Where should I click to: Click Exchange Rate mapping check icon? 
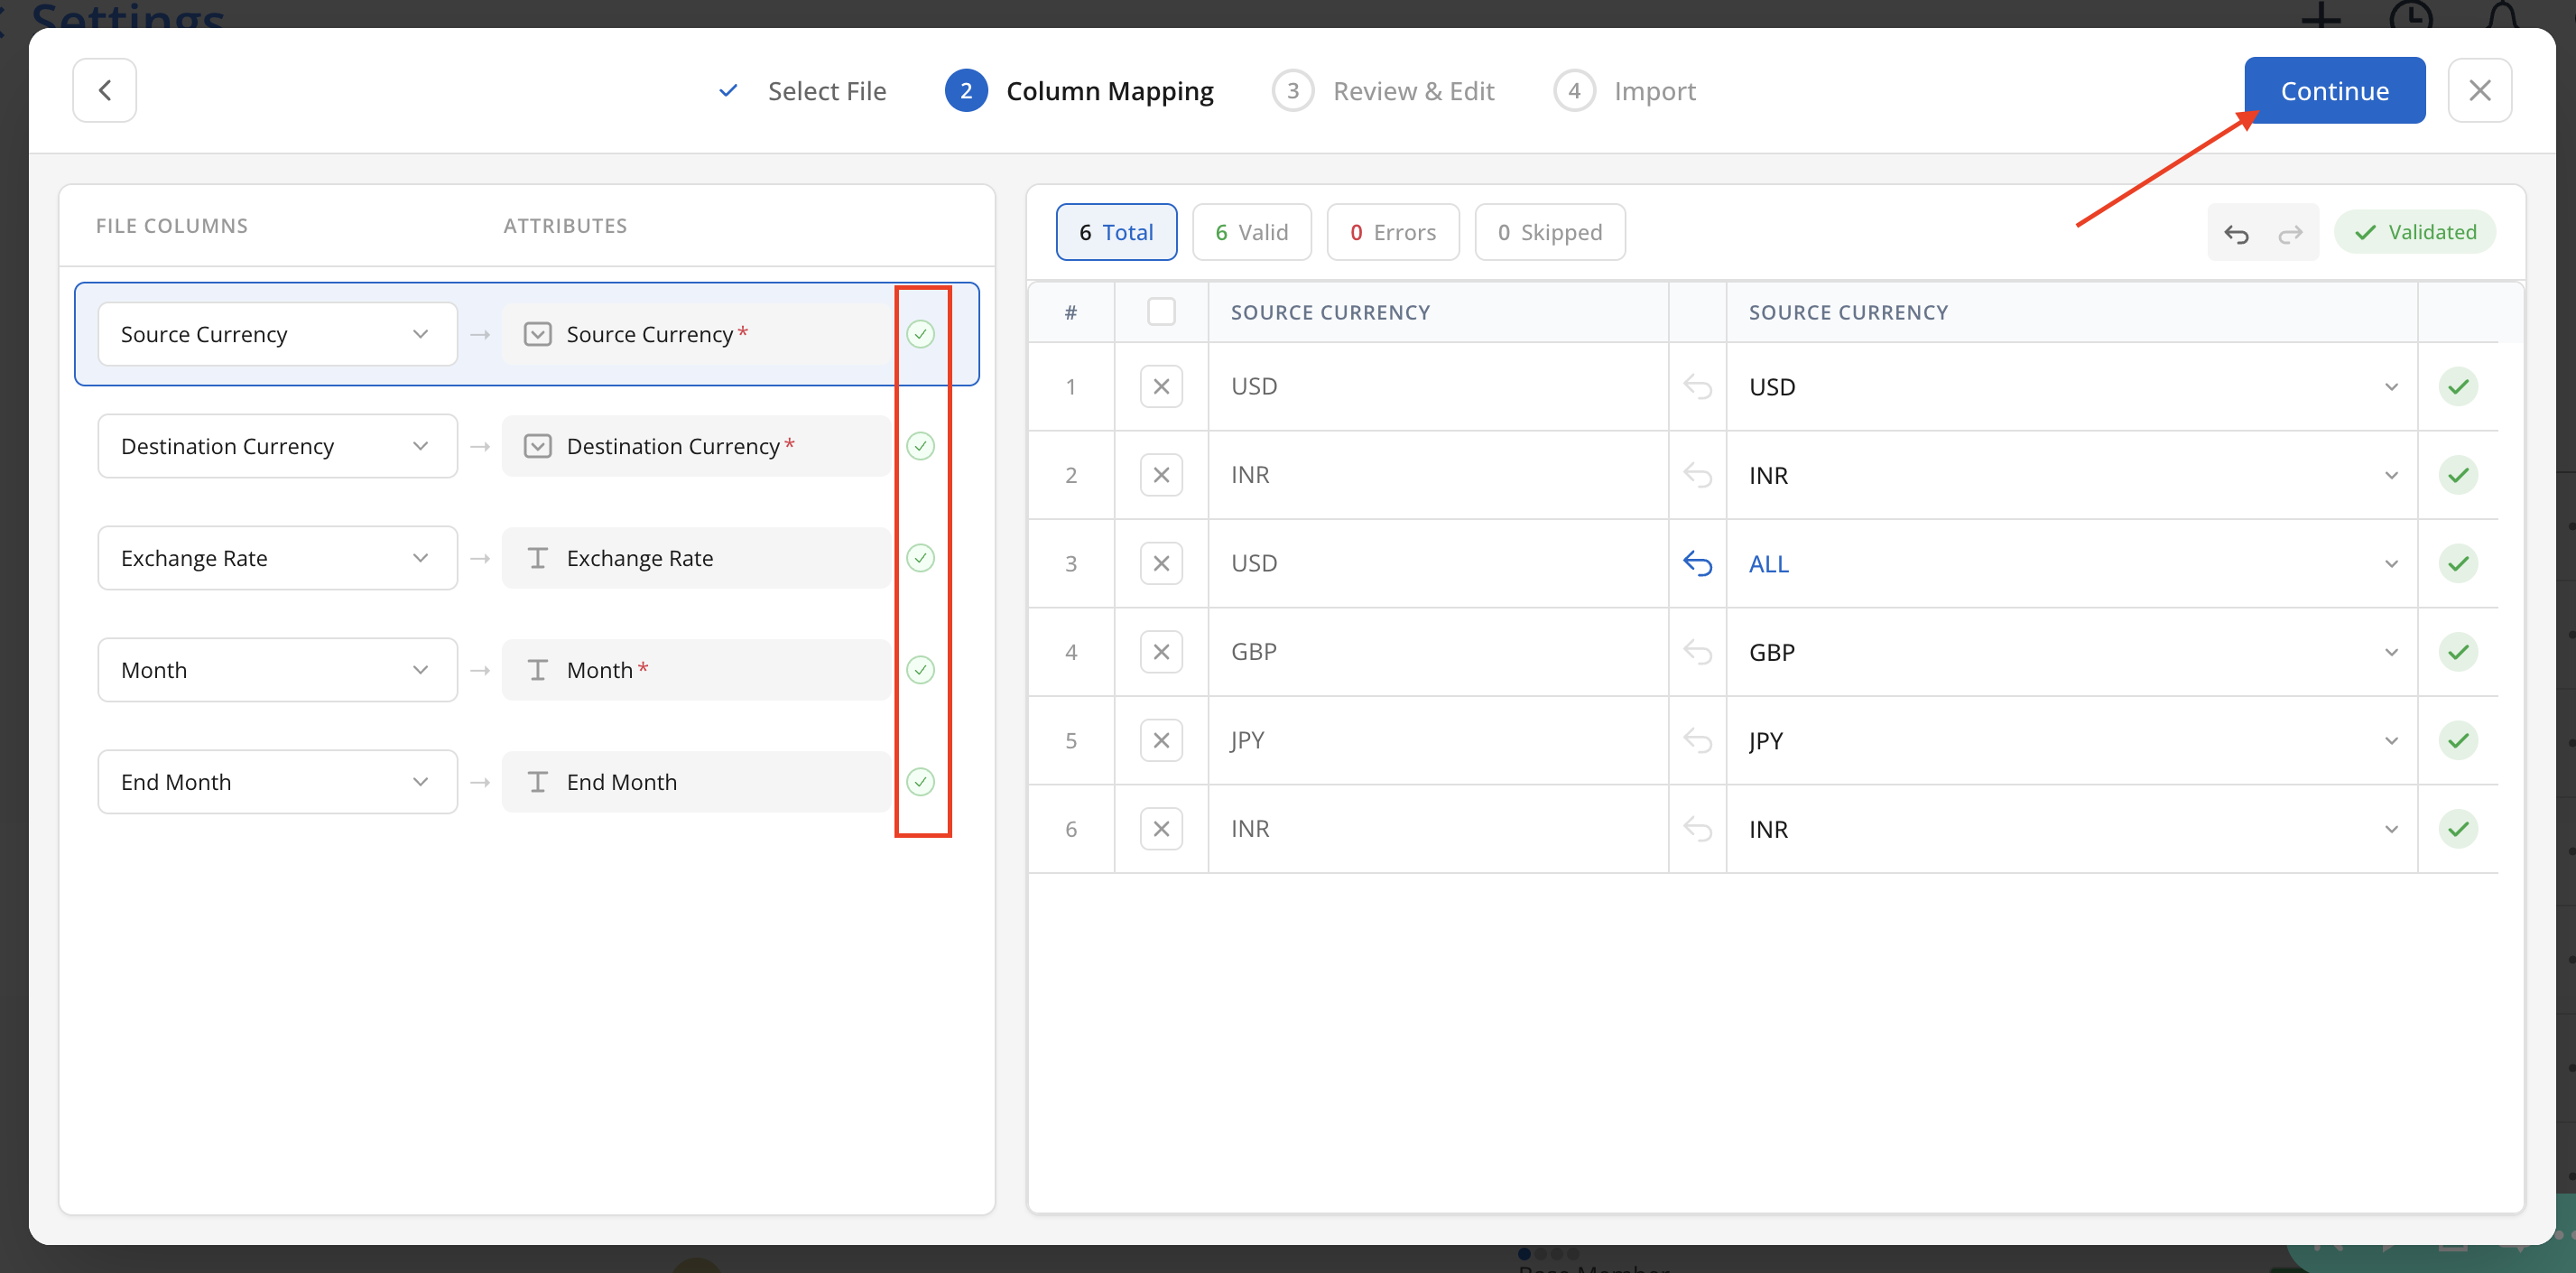(920, 558)
